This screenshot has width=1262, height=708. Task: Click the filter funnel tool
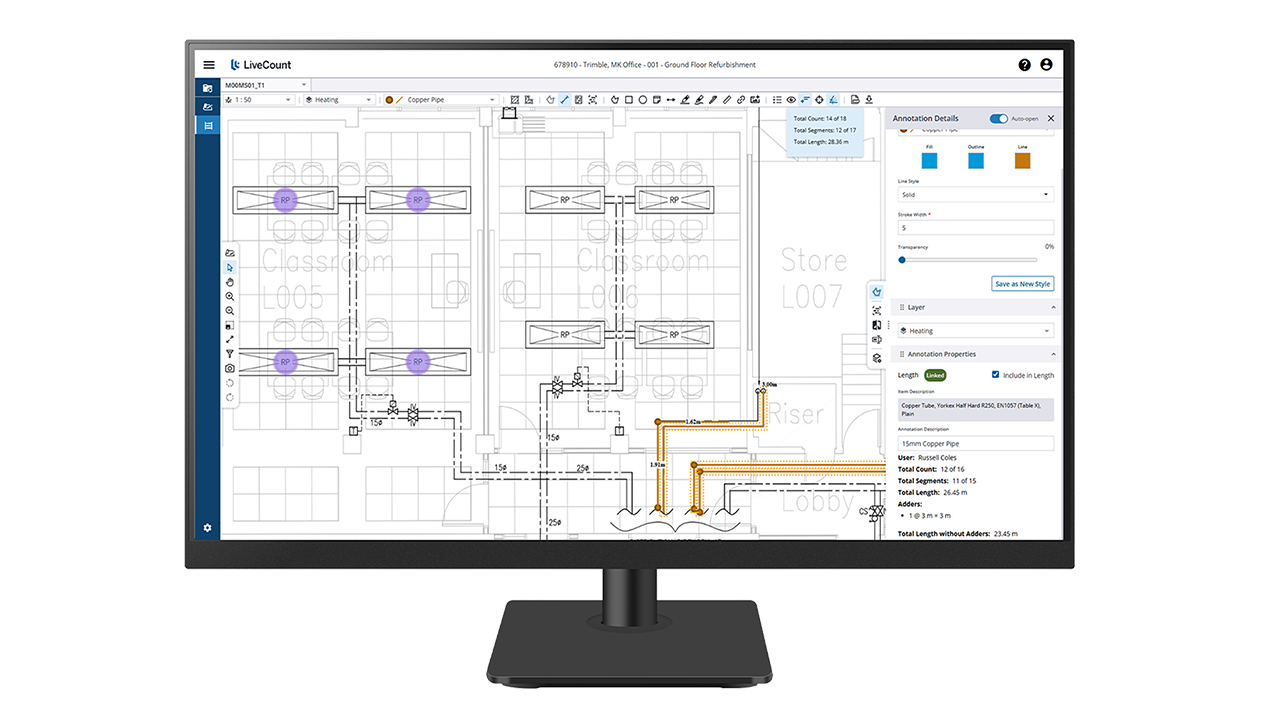click(230, 354)
